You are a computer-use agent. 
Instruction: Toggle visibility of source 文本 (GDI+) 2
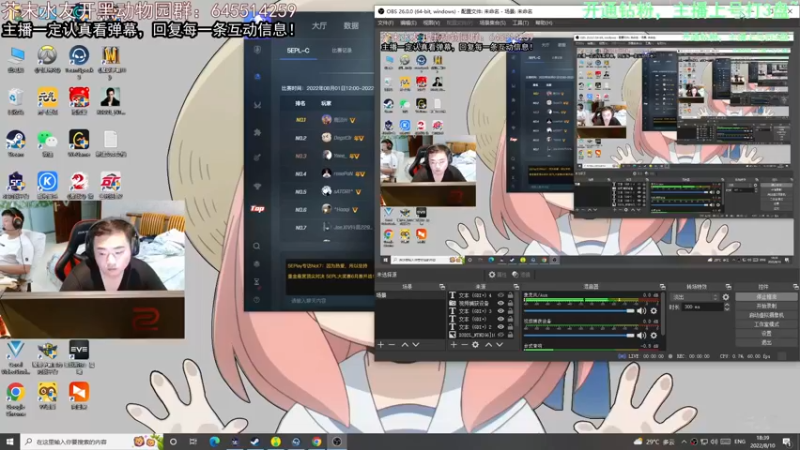(x=501, y=327)
